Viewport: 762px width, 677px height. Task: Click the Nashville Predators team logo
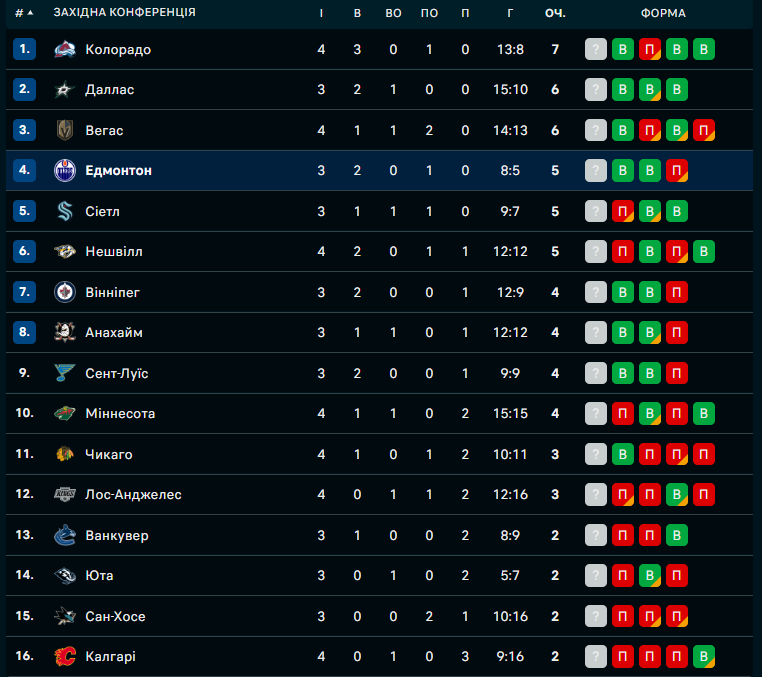coord(65,252)
